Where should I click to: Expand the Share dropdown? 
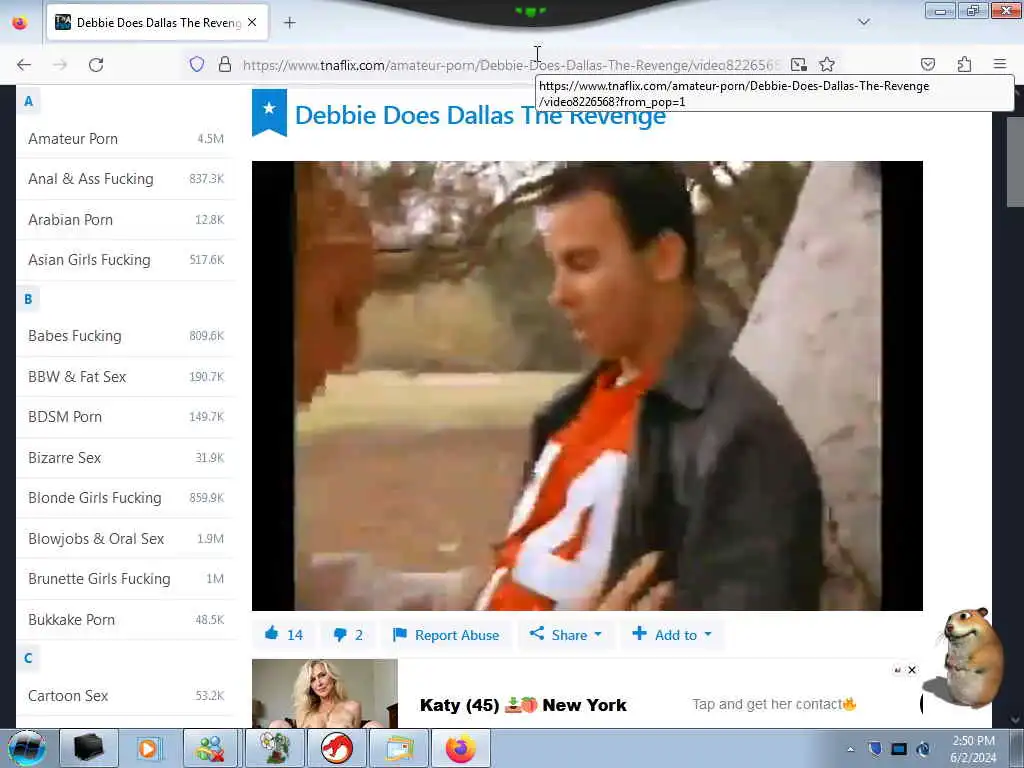point(566,635)
